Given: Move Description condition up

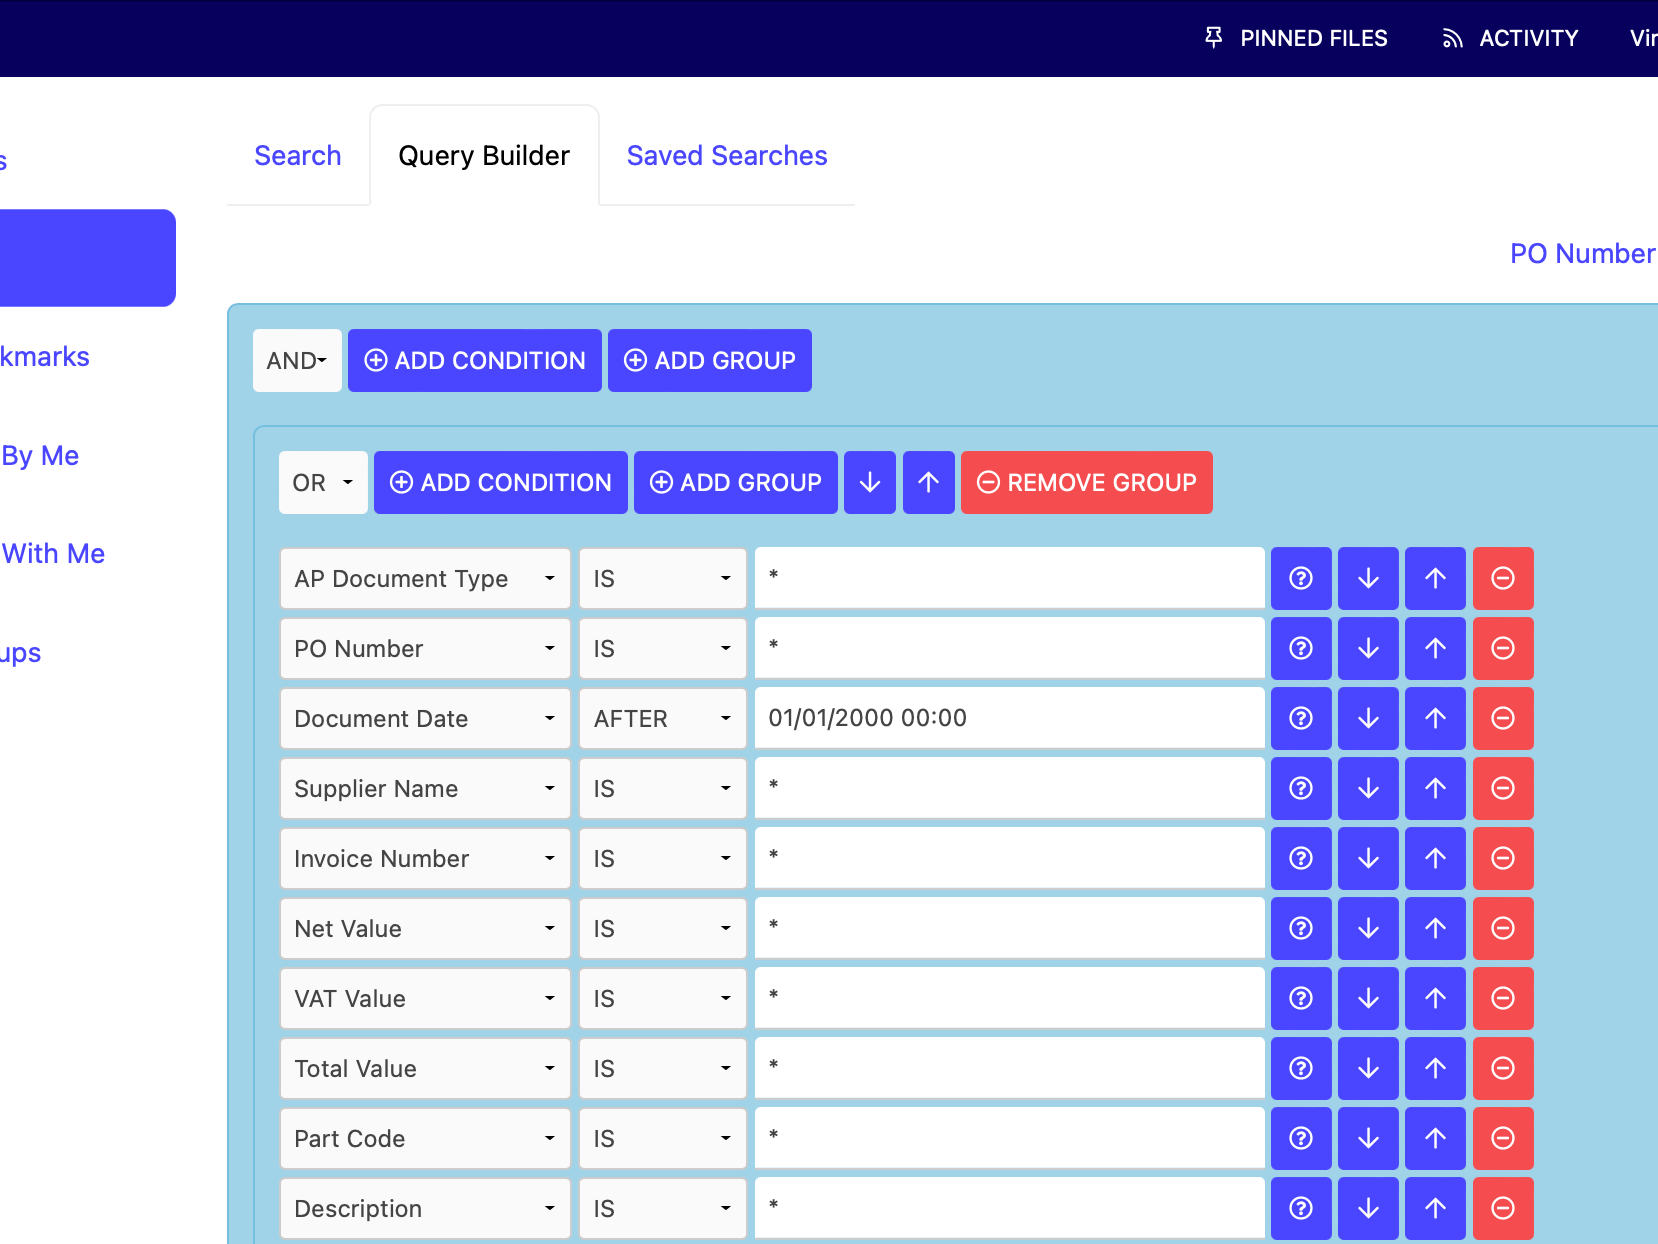Looking at the screenshot, I should [x=1435, y=1208].
